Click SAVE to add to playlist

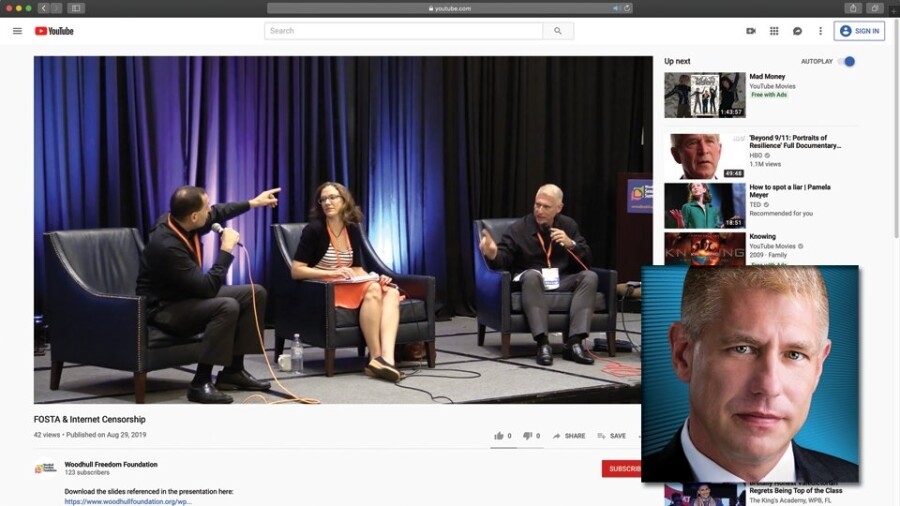(x=611, y=436)
